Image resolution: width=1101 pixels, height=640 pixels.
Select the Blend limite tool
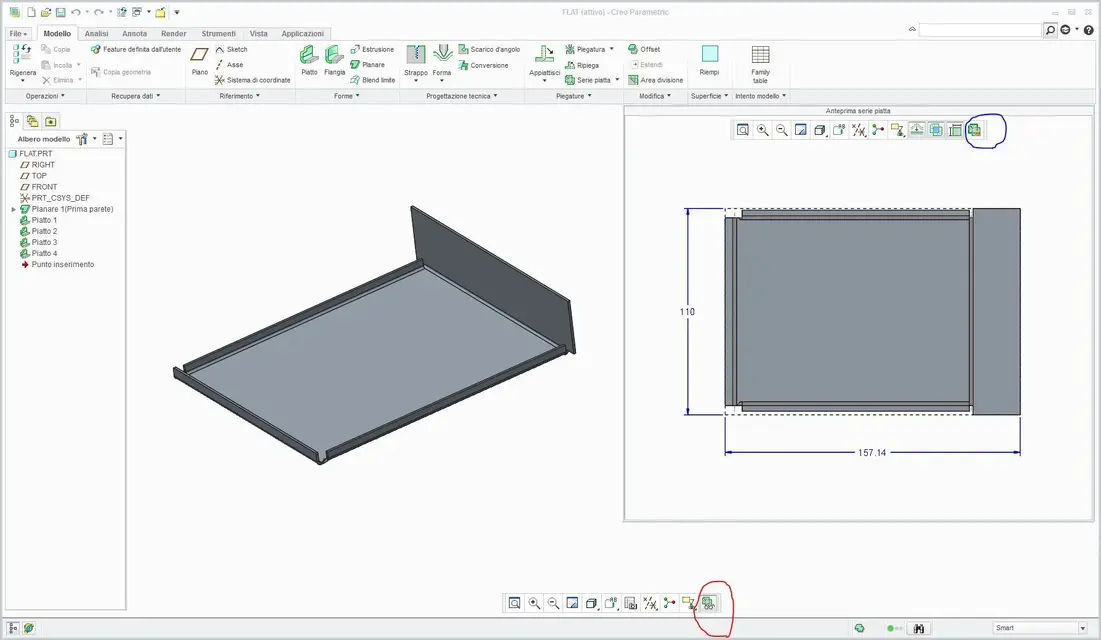click(372, 80)
